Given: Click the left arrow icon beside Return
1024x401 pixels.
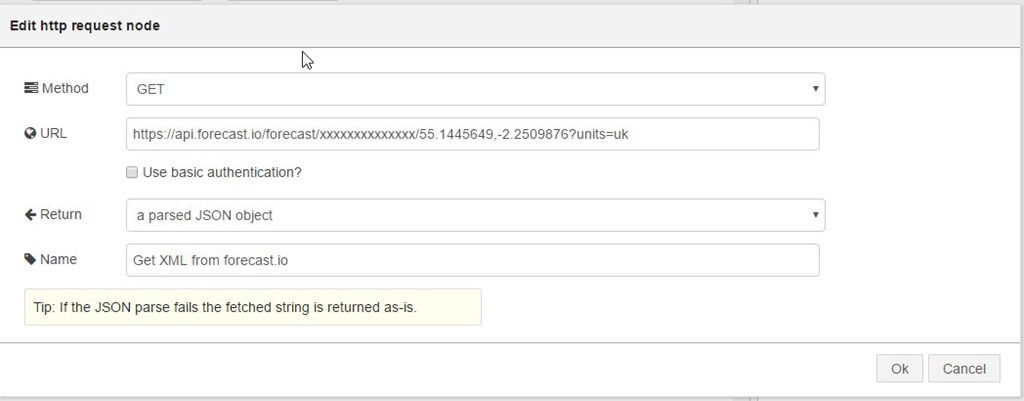Looking at the screenshot, I should (x=30, y=214).
